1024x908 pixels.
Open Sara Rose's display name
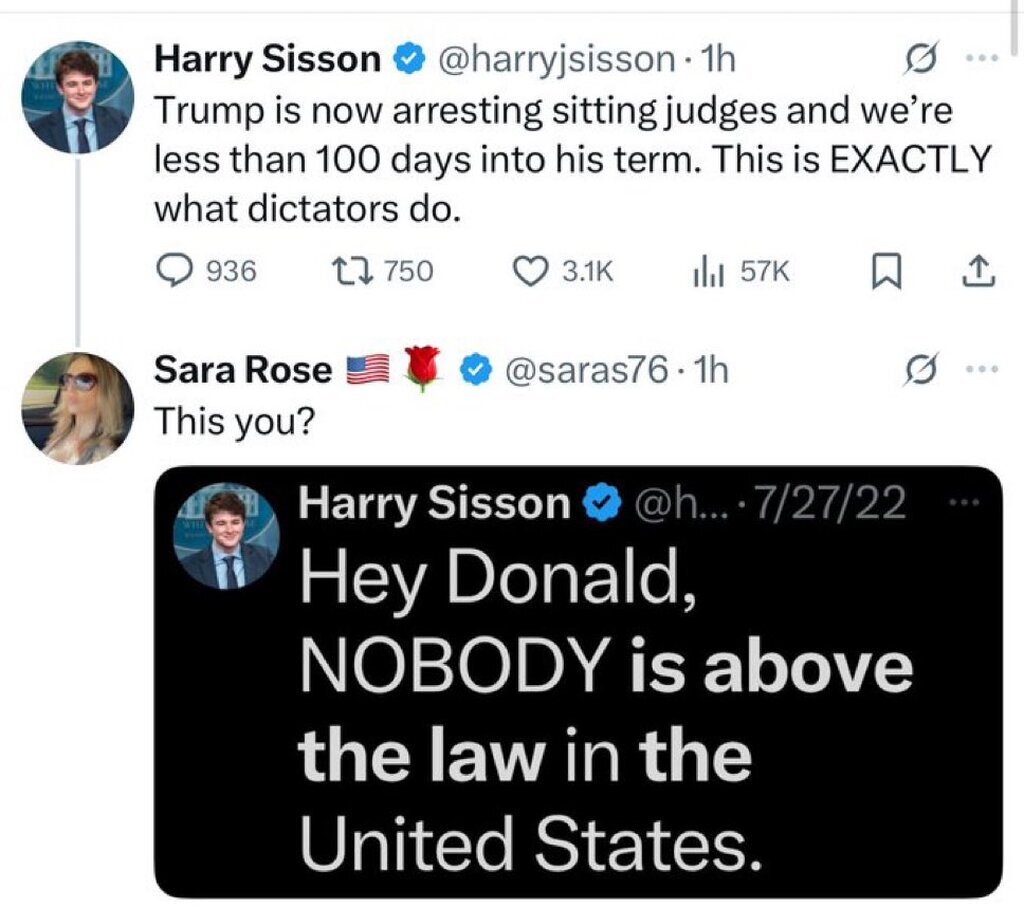[x=243, y=371]
